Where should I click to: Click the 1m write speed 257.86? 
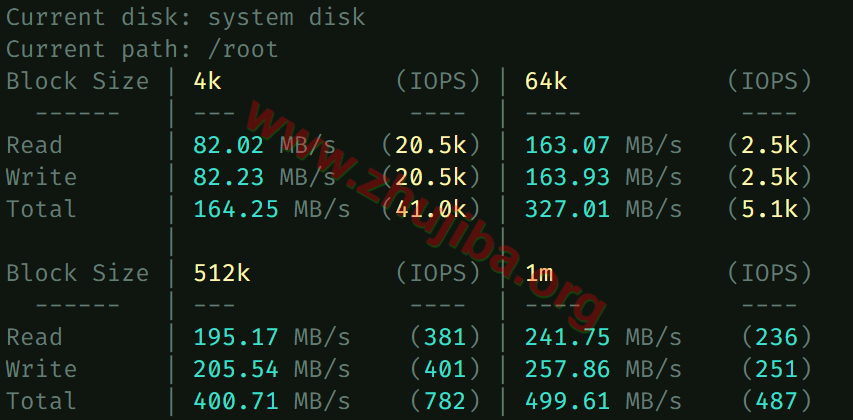[x=568, y=369]
